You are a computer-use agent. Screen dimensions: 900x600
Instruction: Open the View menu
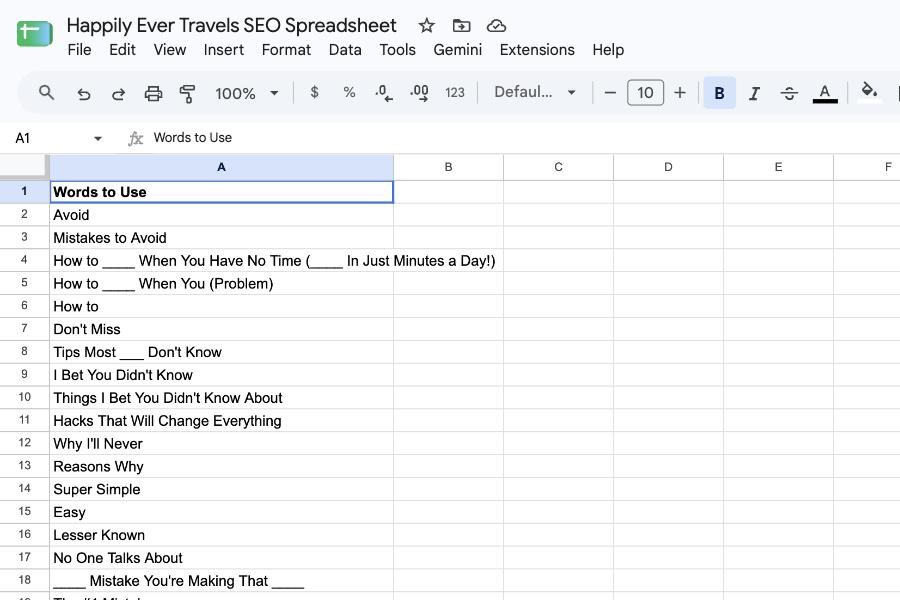[169, 50]
